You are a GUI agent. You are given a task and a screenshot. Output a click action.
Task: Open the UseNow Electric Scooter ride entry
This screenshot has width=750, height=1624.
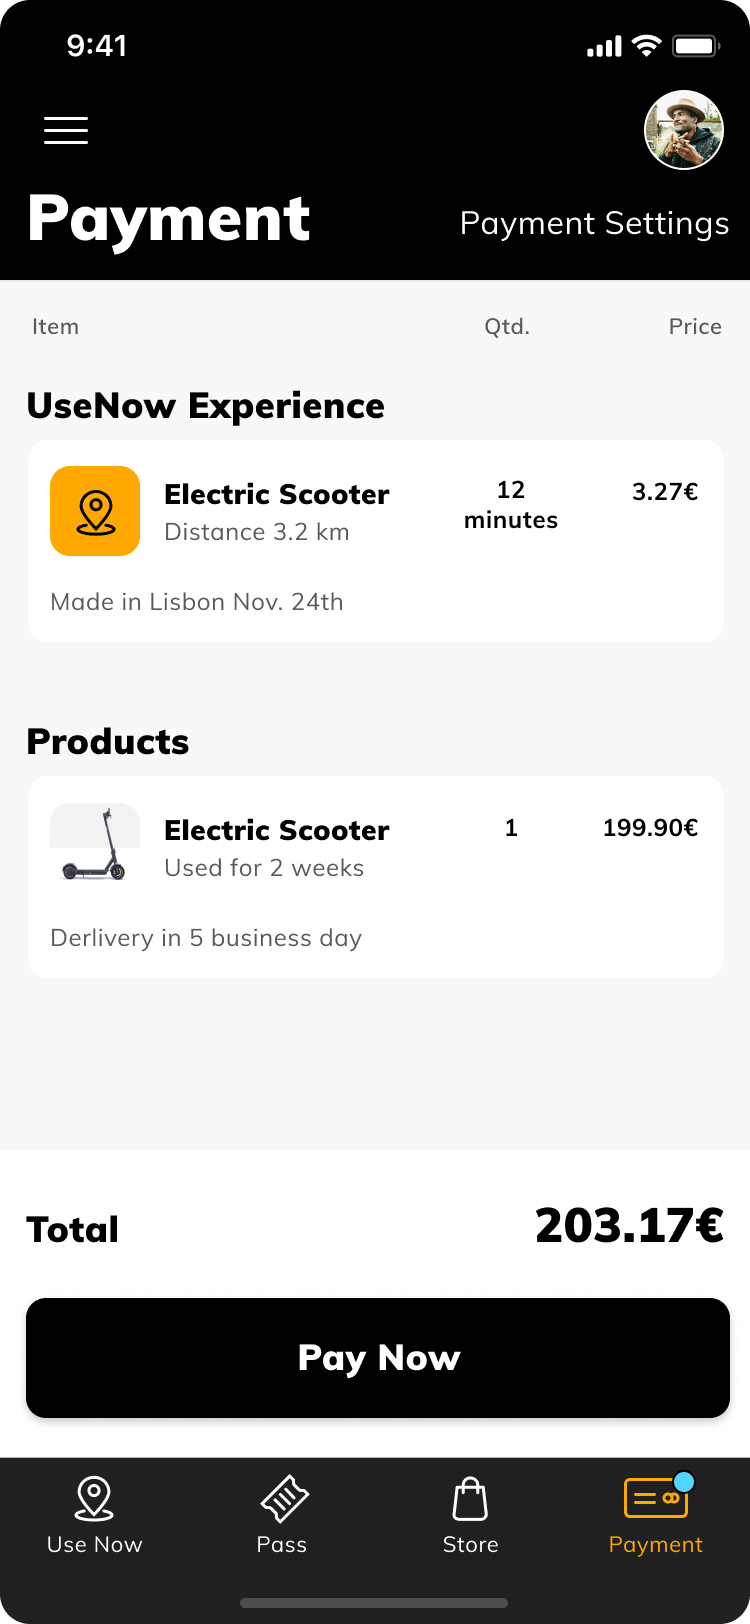click(277, 495)
